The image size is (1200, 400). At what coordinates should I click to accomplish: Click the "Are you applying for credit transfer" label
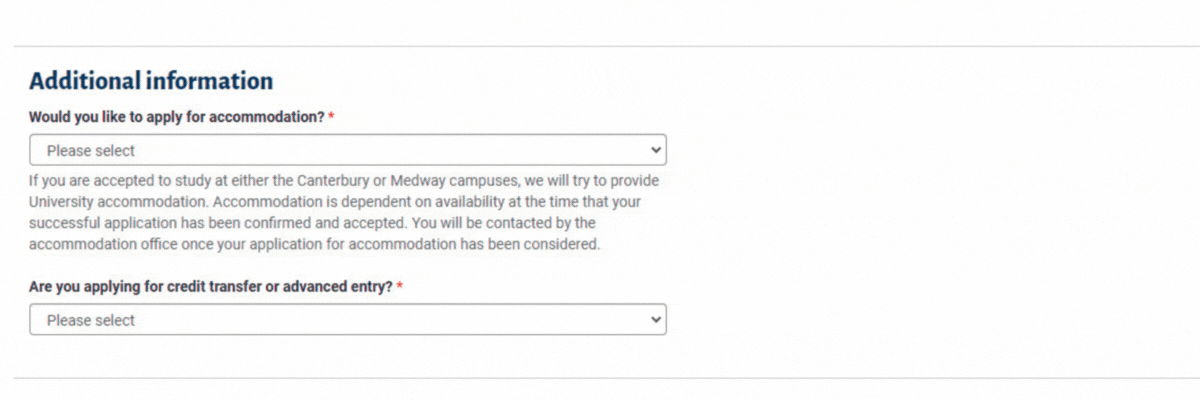click(211, 287)
